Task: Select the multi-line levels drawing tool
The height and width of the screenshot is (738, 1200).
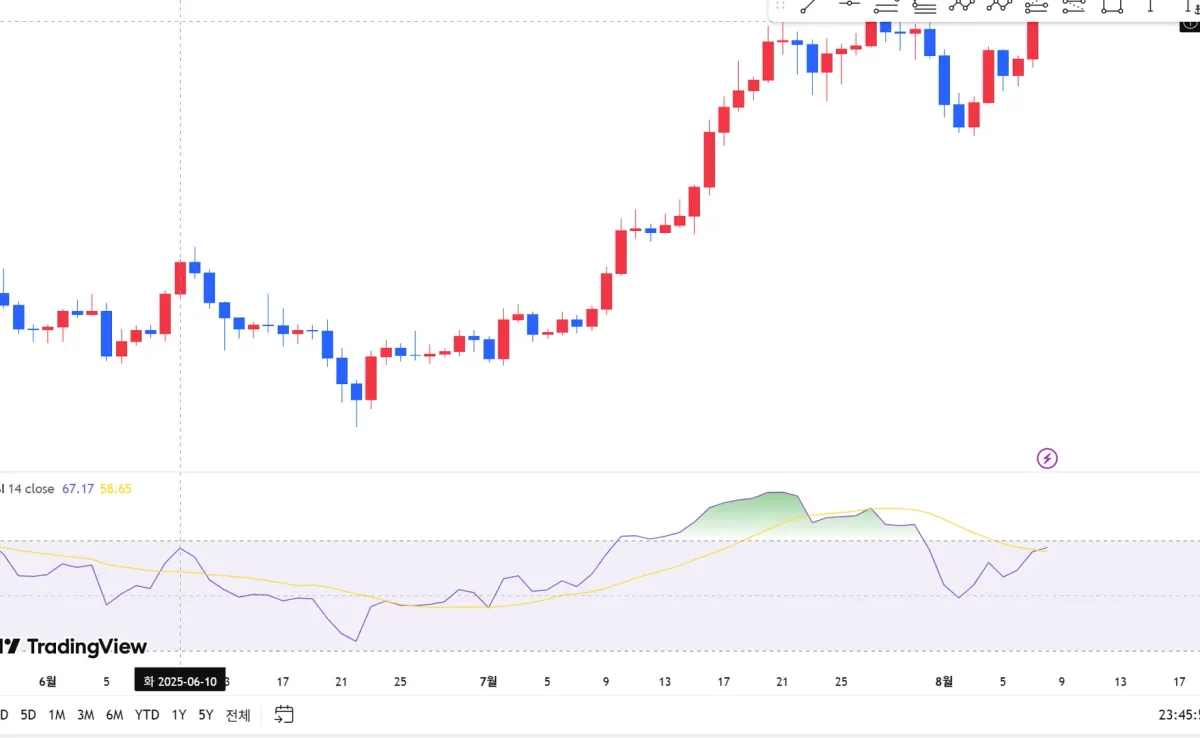Action: (x=924, y=5)
